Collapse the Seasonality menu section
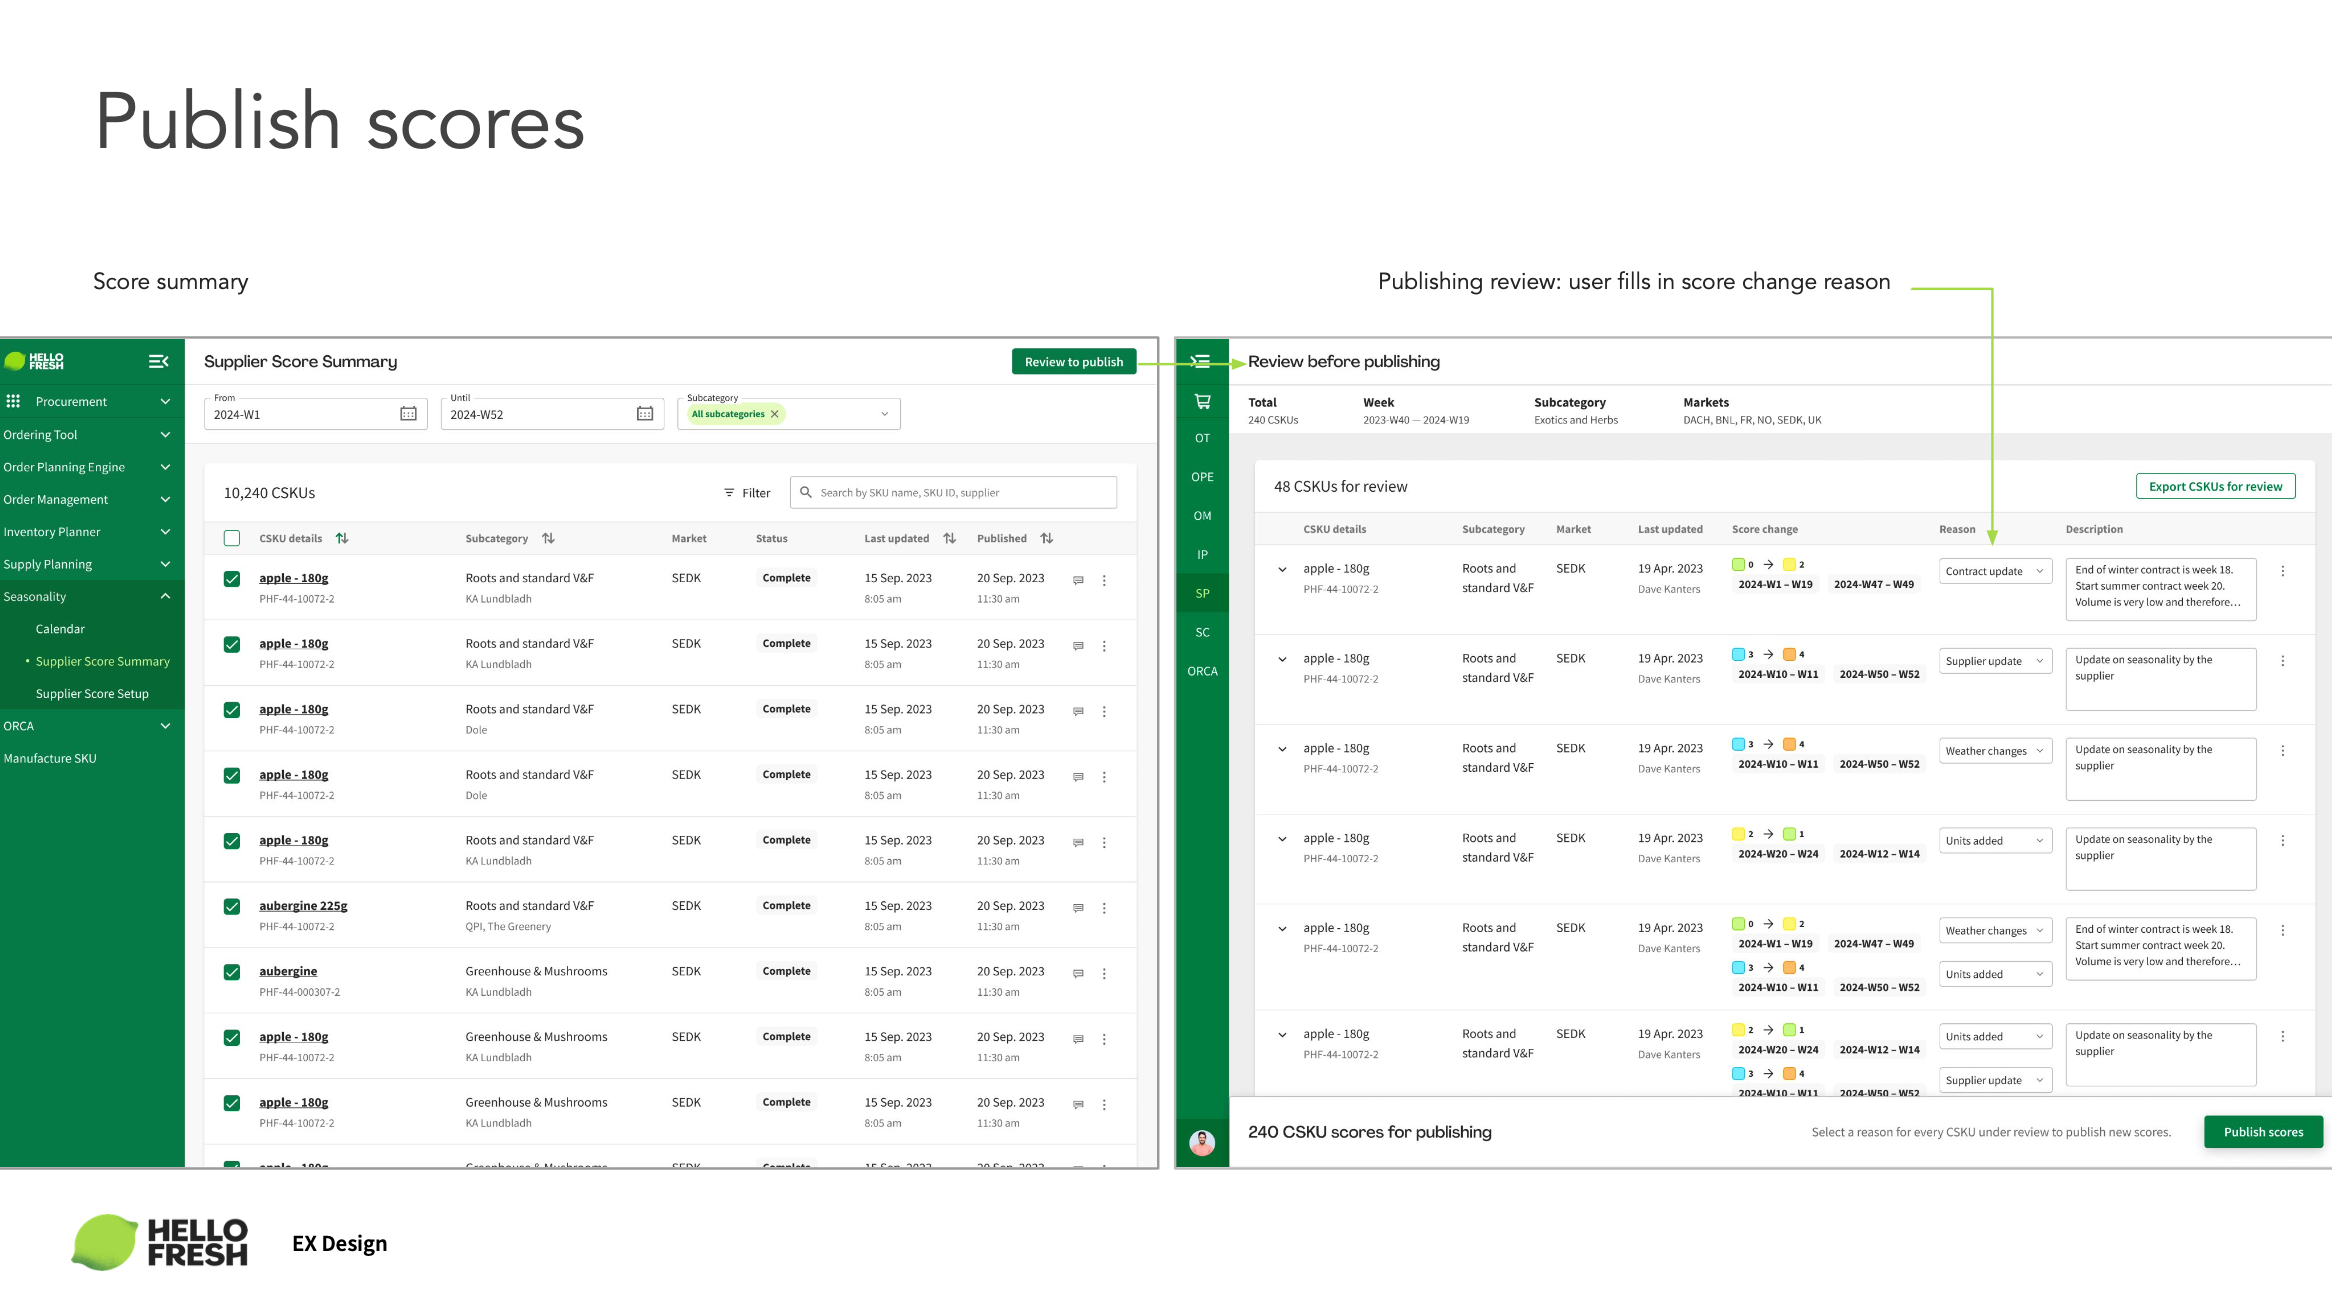The width and height of the screenshot is (2332, 1312). point(165,596)
